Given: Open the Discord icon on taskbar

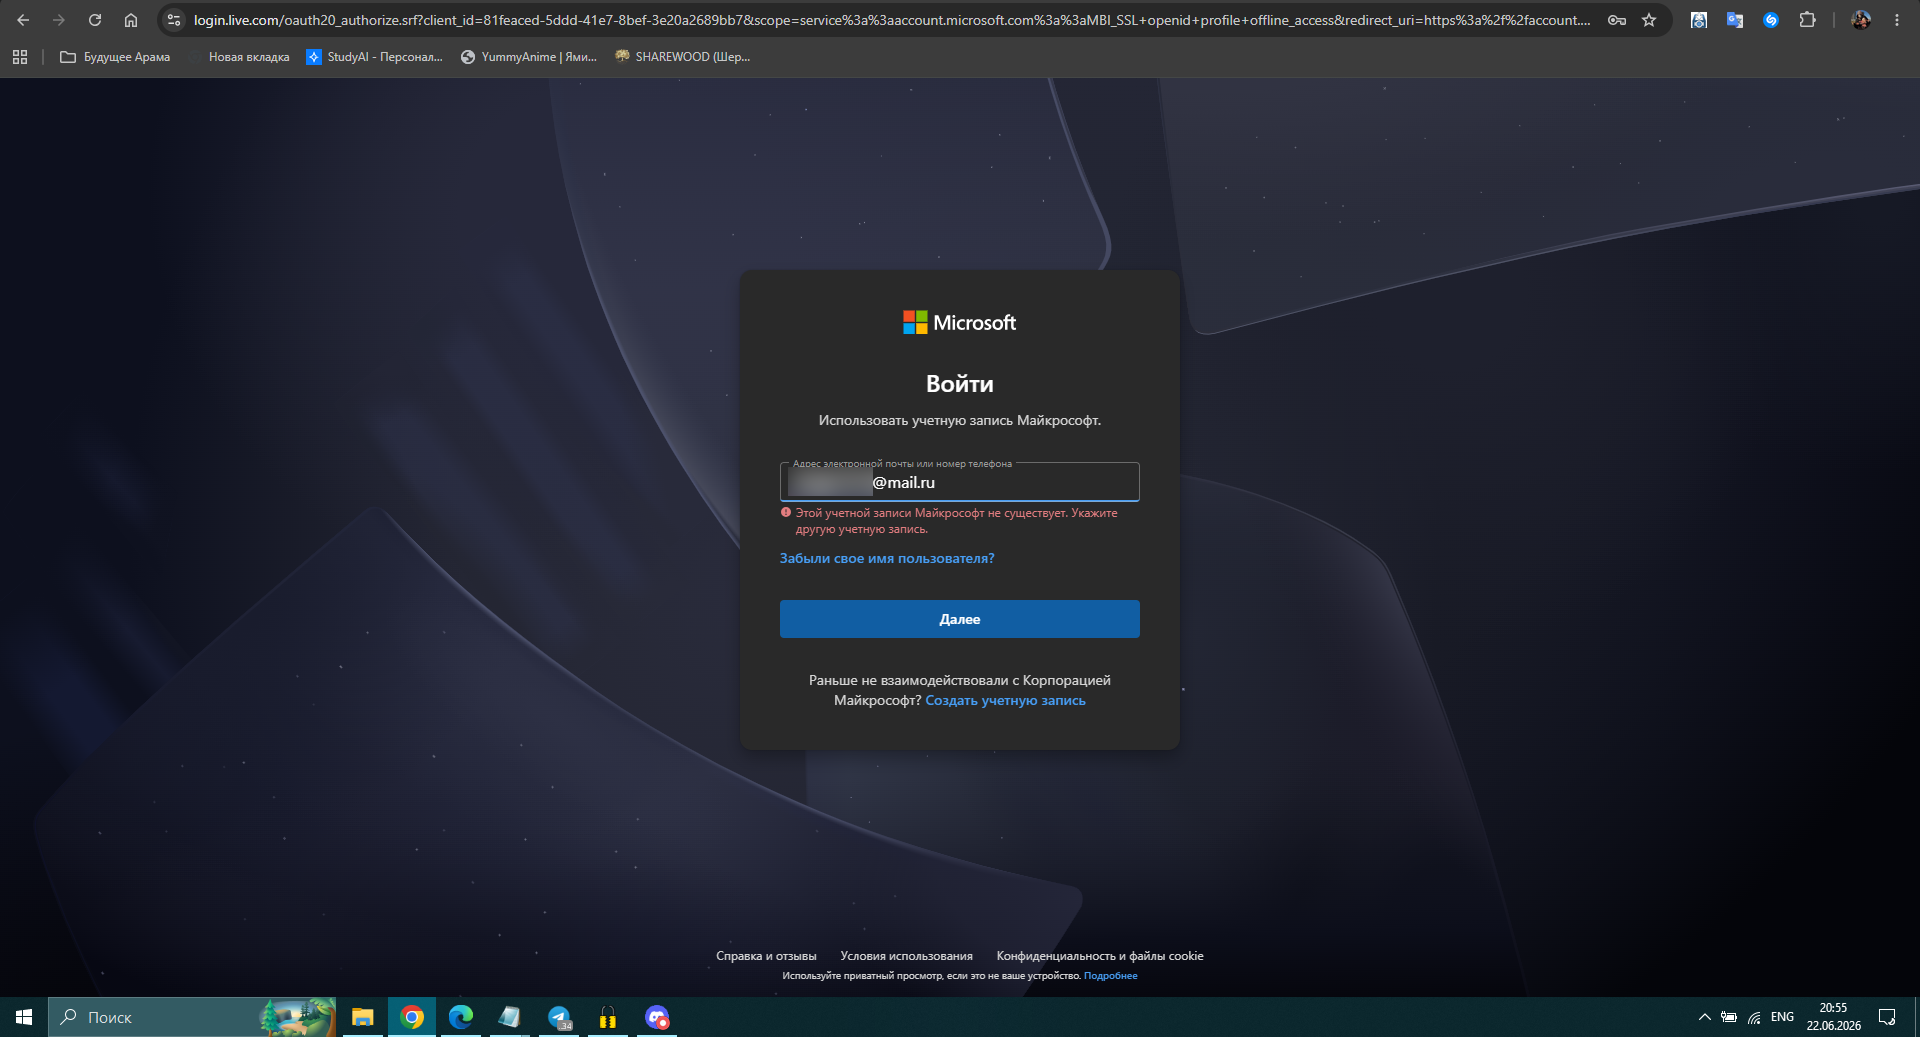Looking at the screenshot, I should coord(657,1017).
